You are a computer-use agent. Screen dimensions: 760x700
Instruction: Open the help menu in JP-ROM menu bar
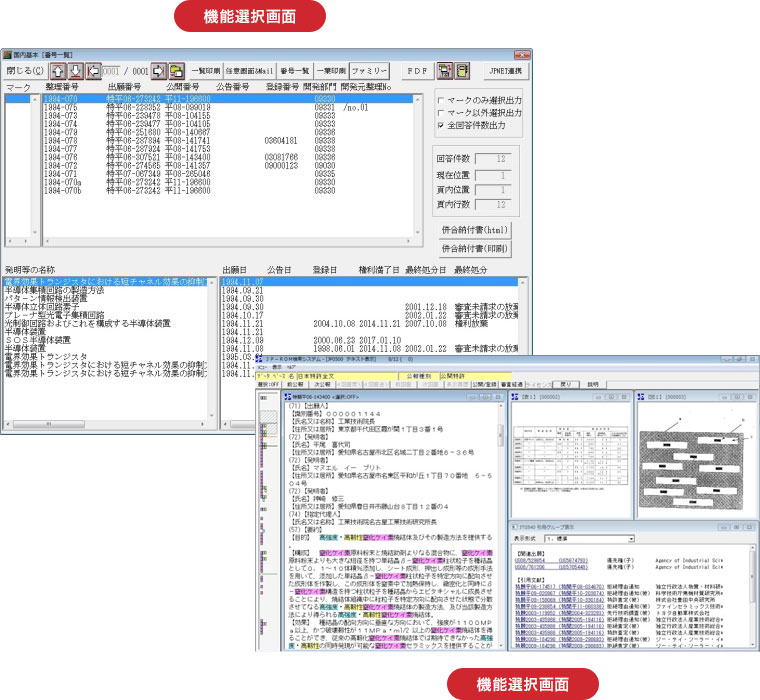tap(291, 367)
